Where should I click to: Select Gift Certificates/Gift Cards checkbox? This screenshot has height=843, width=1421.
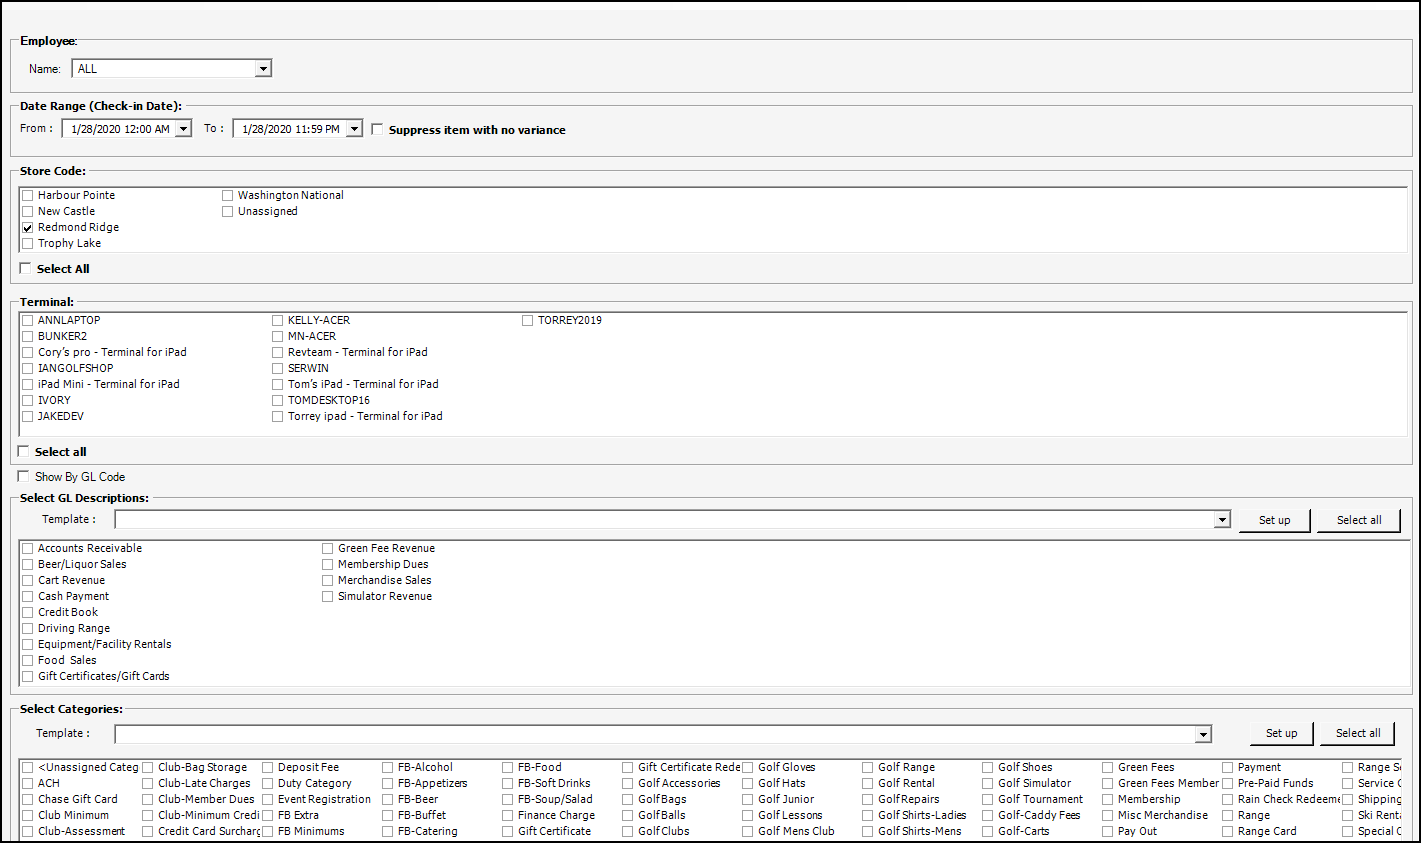coord(28,677)
